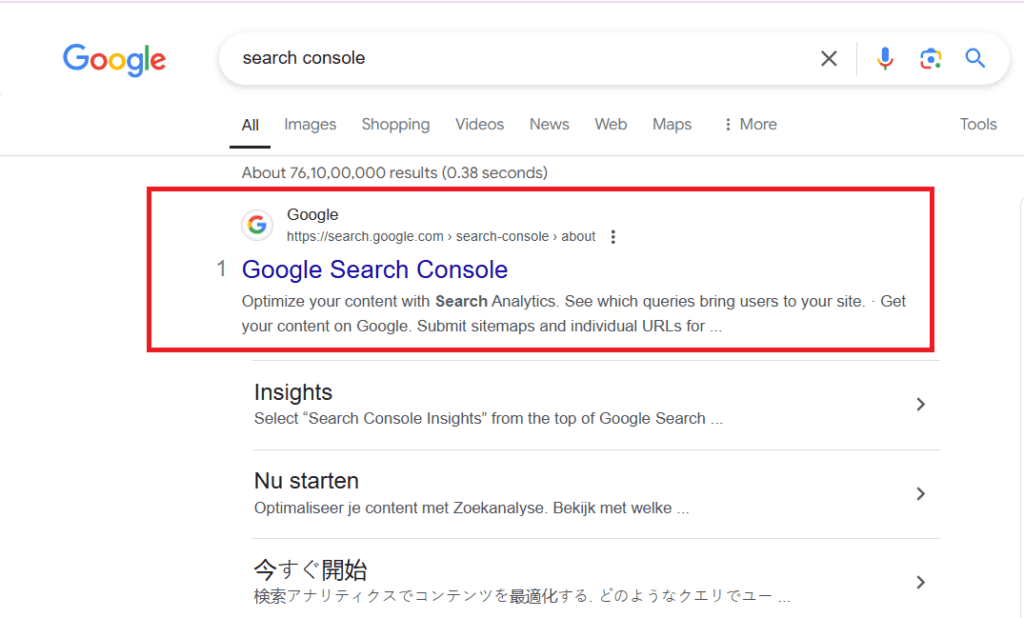Open search Tools options
The height and width of the screenshot is (618, 1024).
[978, 124]
